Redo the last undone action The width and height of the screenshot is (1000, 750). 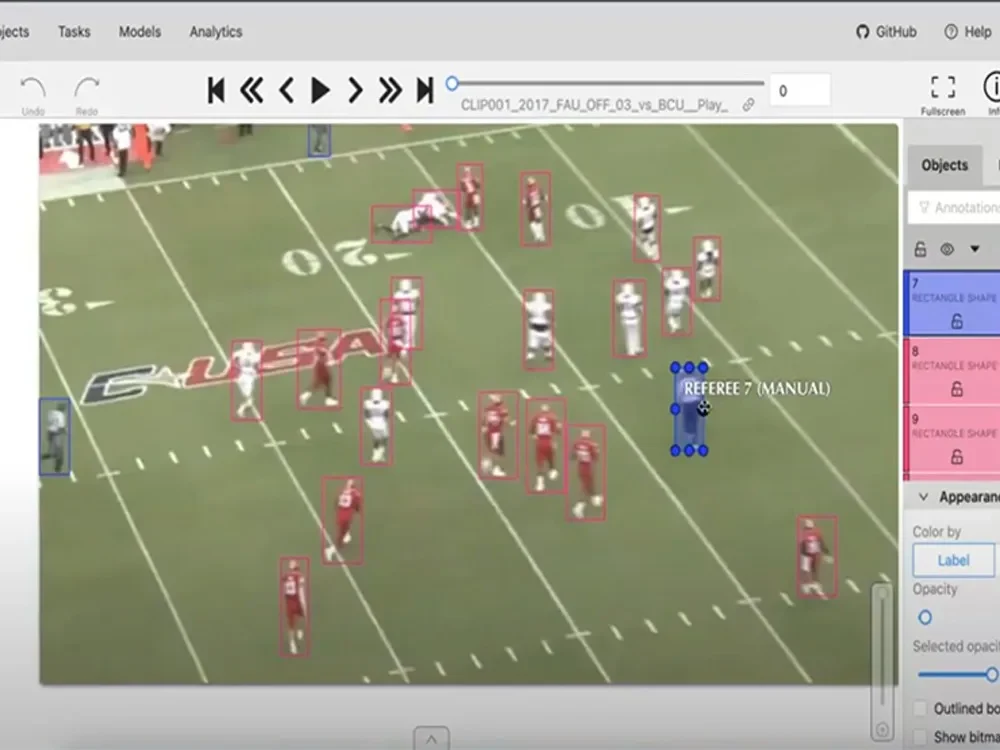coord(87,96)
